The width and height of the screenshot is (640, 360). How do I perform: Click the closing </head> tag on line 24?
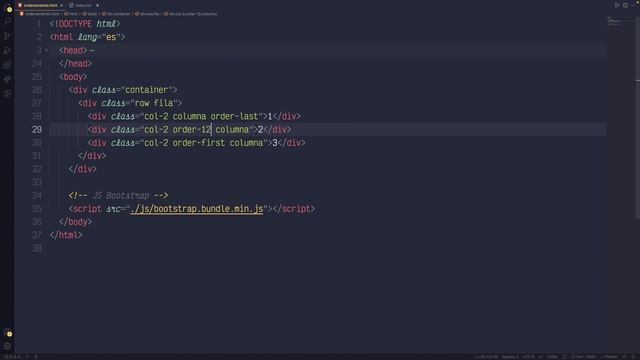click(x=76, y=64)
